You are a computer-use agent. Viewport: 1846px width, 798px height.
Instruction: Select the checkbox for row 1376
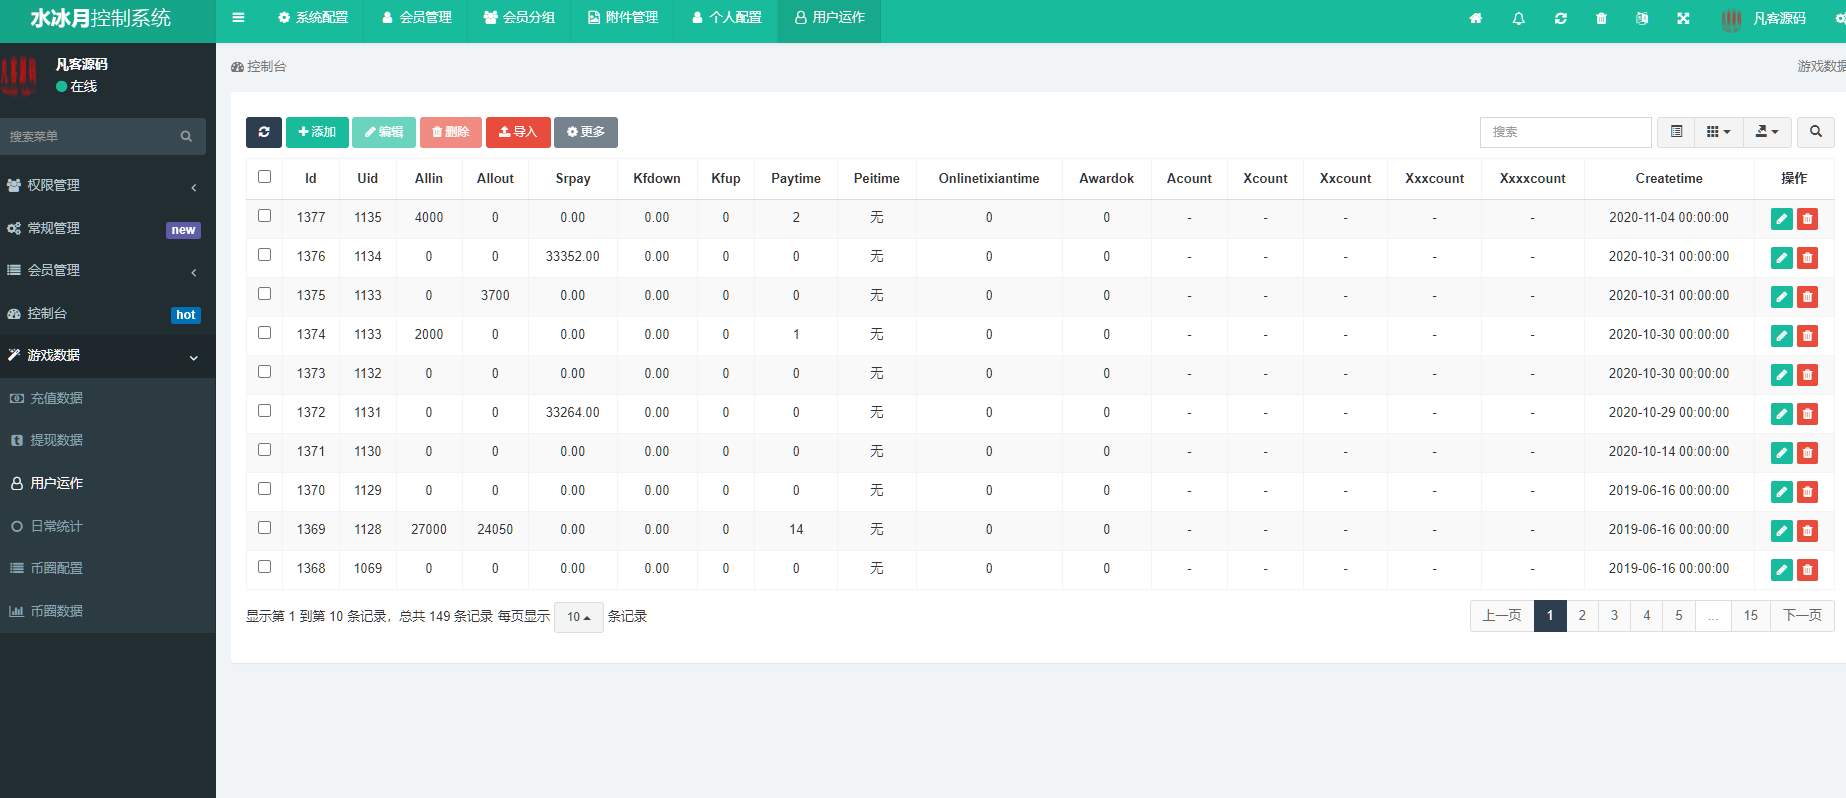(265, 255)
